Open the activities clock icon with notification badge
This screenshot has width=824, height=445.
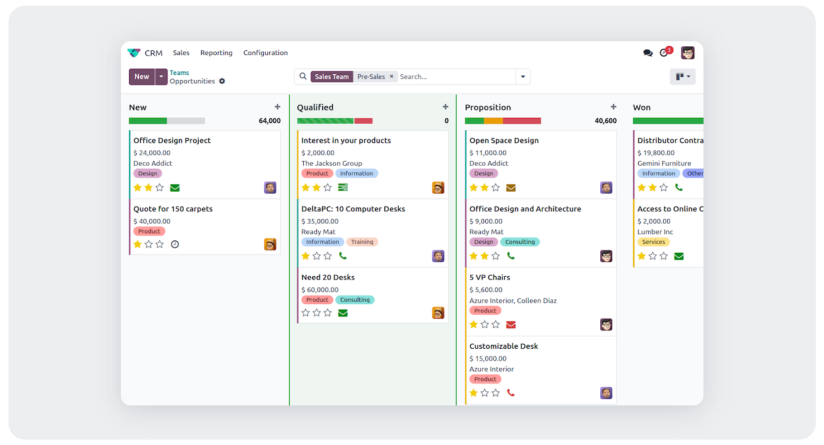coord(664,53)
